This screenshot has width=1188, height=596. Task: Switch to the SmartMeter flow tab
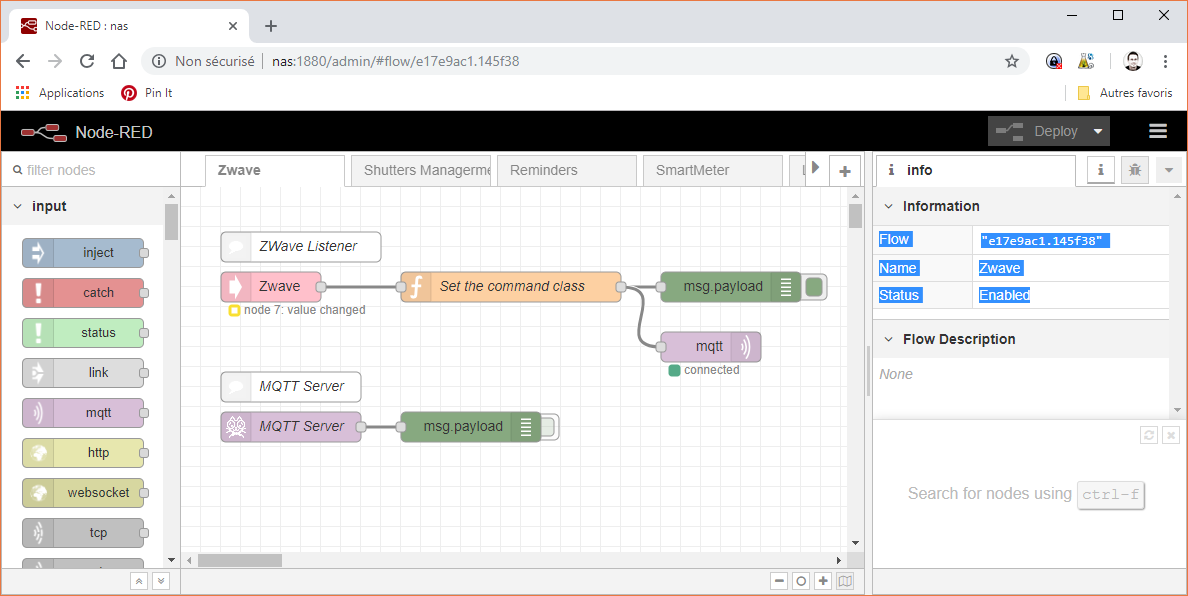tap(713, 170)
